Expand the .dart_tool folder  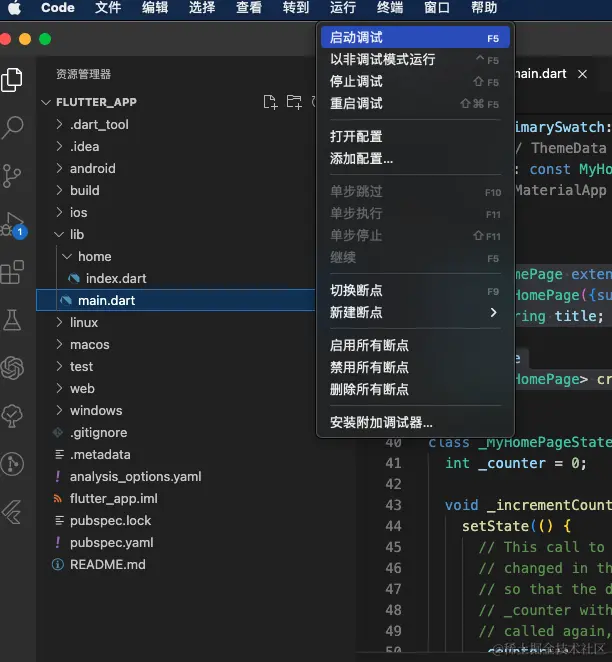(x=60, y=124)
